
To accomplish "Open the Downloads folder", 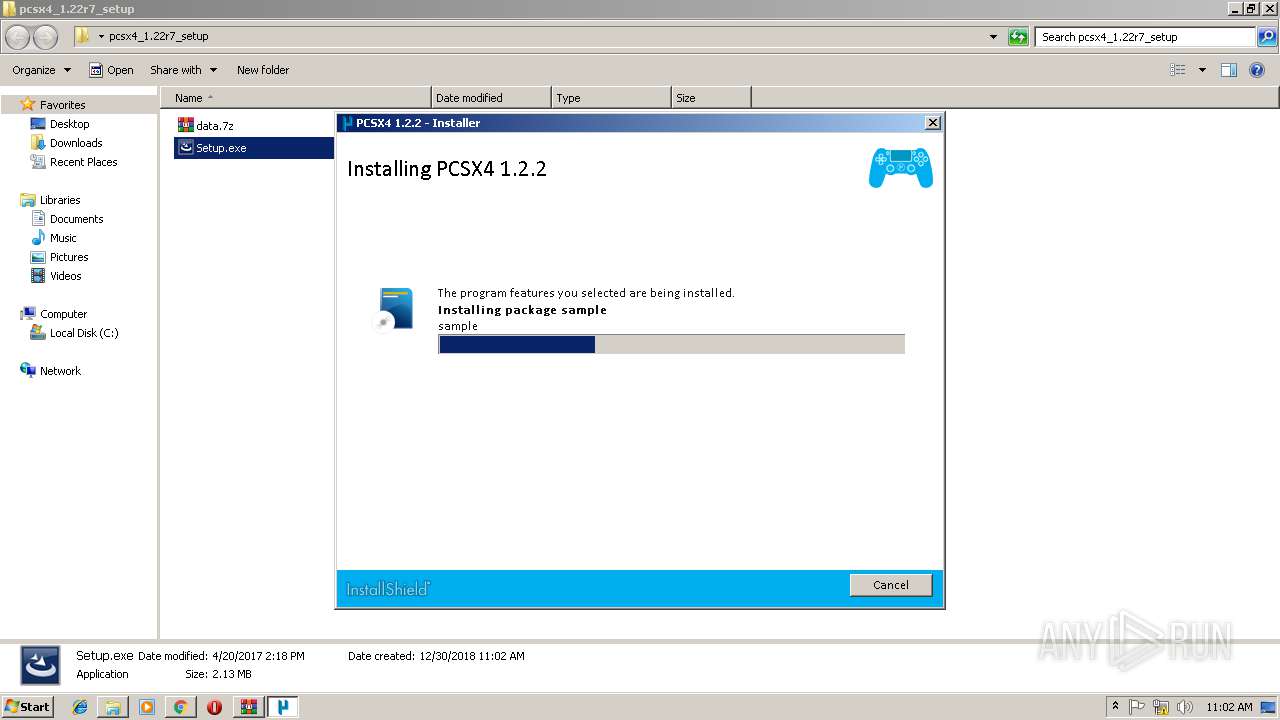I will pos(76,143).
